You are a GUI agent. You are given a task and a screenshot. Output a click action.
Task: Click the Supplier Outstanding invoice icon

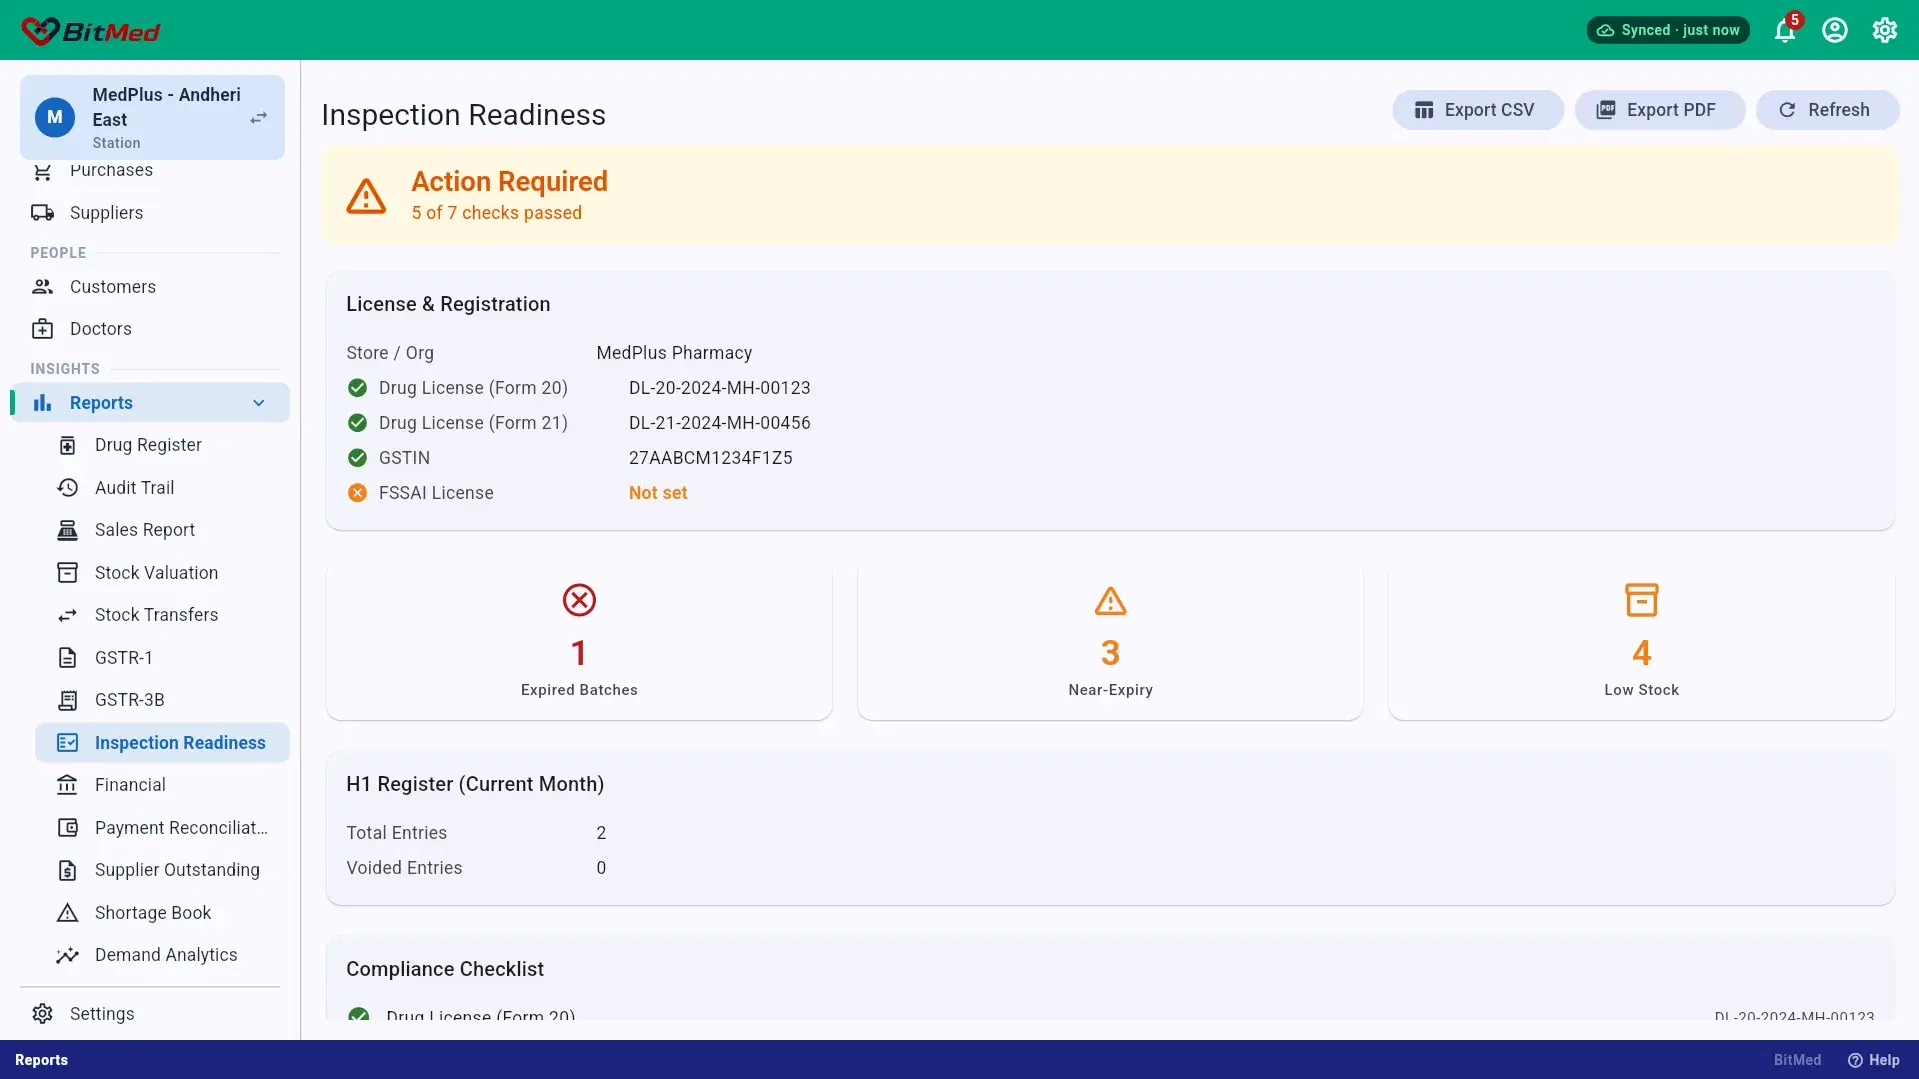click(67, 870)
